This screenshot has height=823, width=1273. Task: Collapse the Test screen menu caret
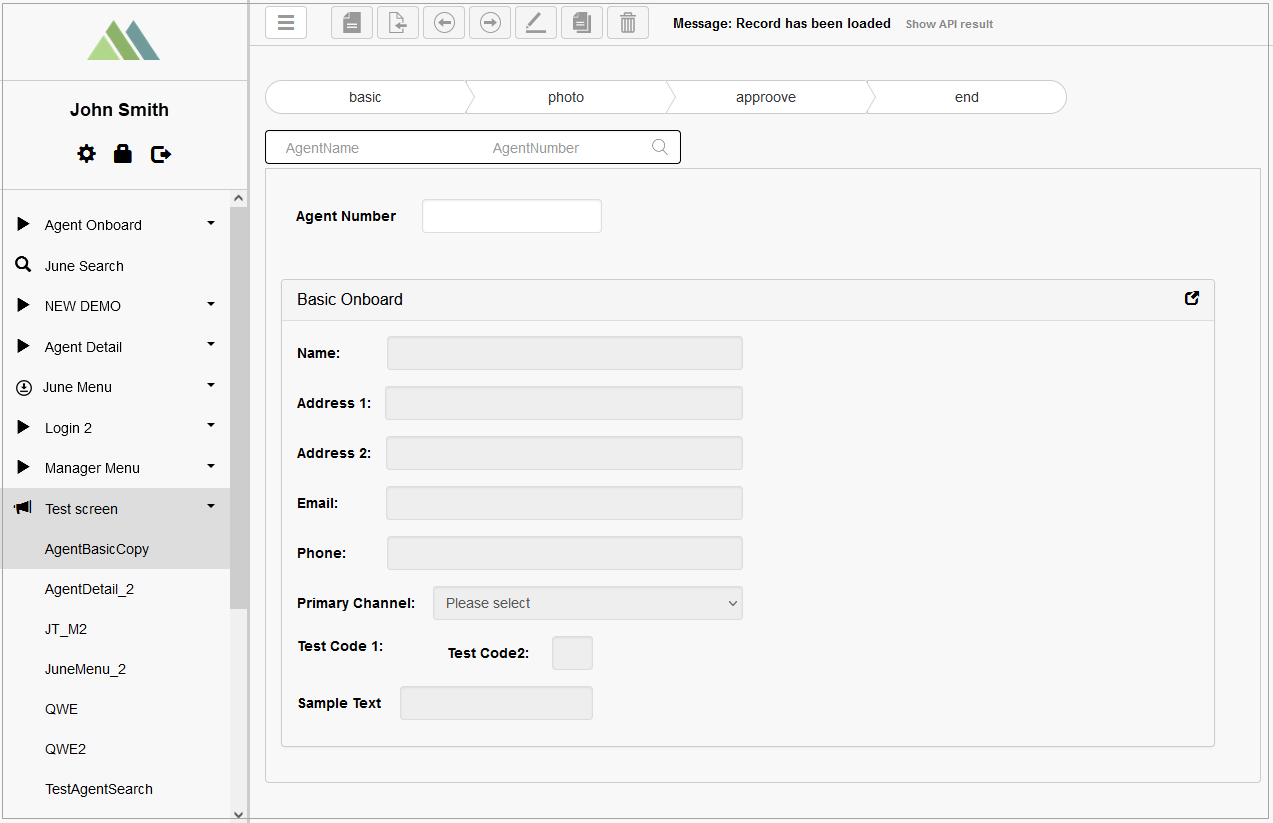tap(211, 506)
